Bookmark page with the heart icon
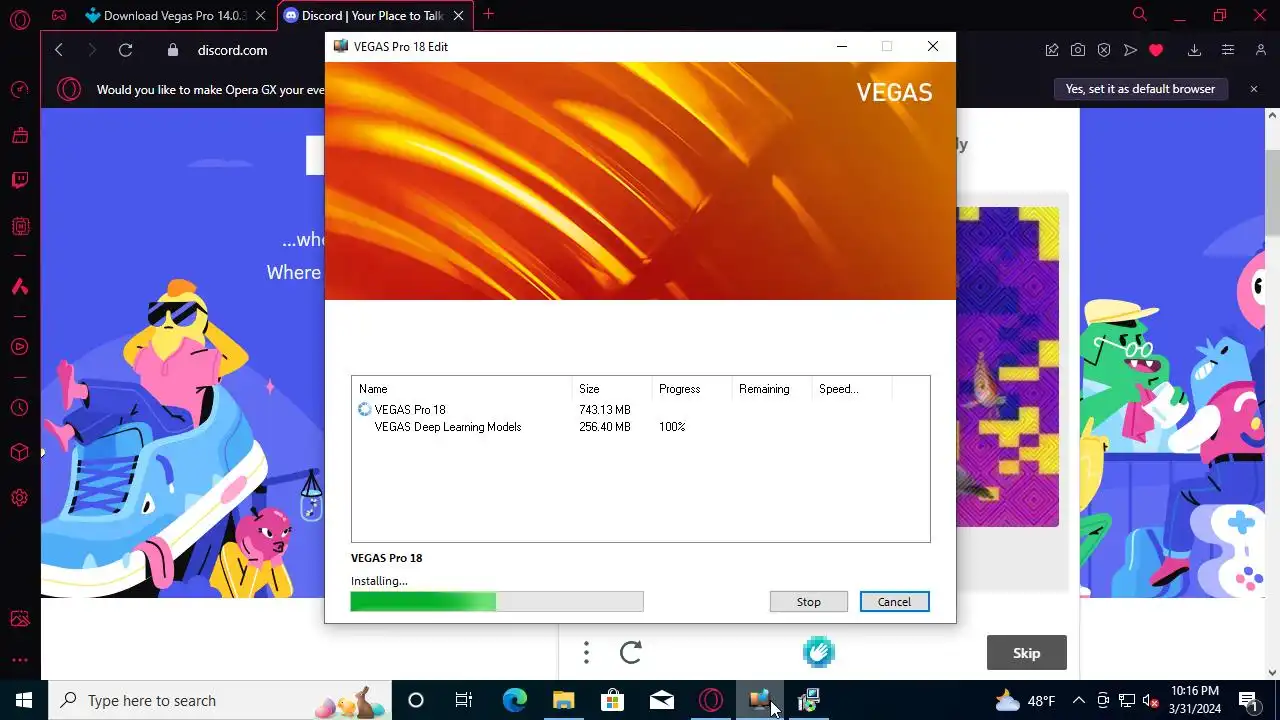This screenshot has width=1280, height=720. 1156,50
